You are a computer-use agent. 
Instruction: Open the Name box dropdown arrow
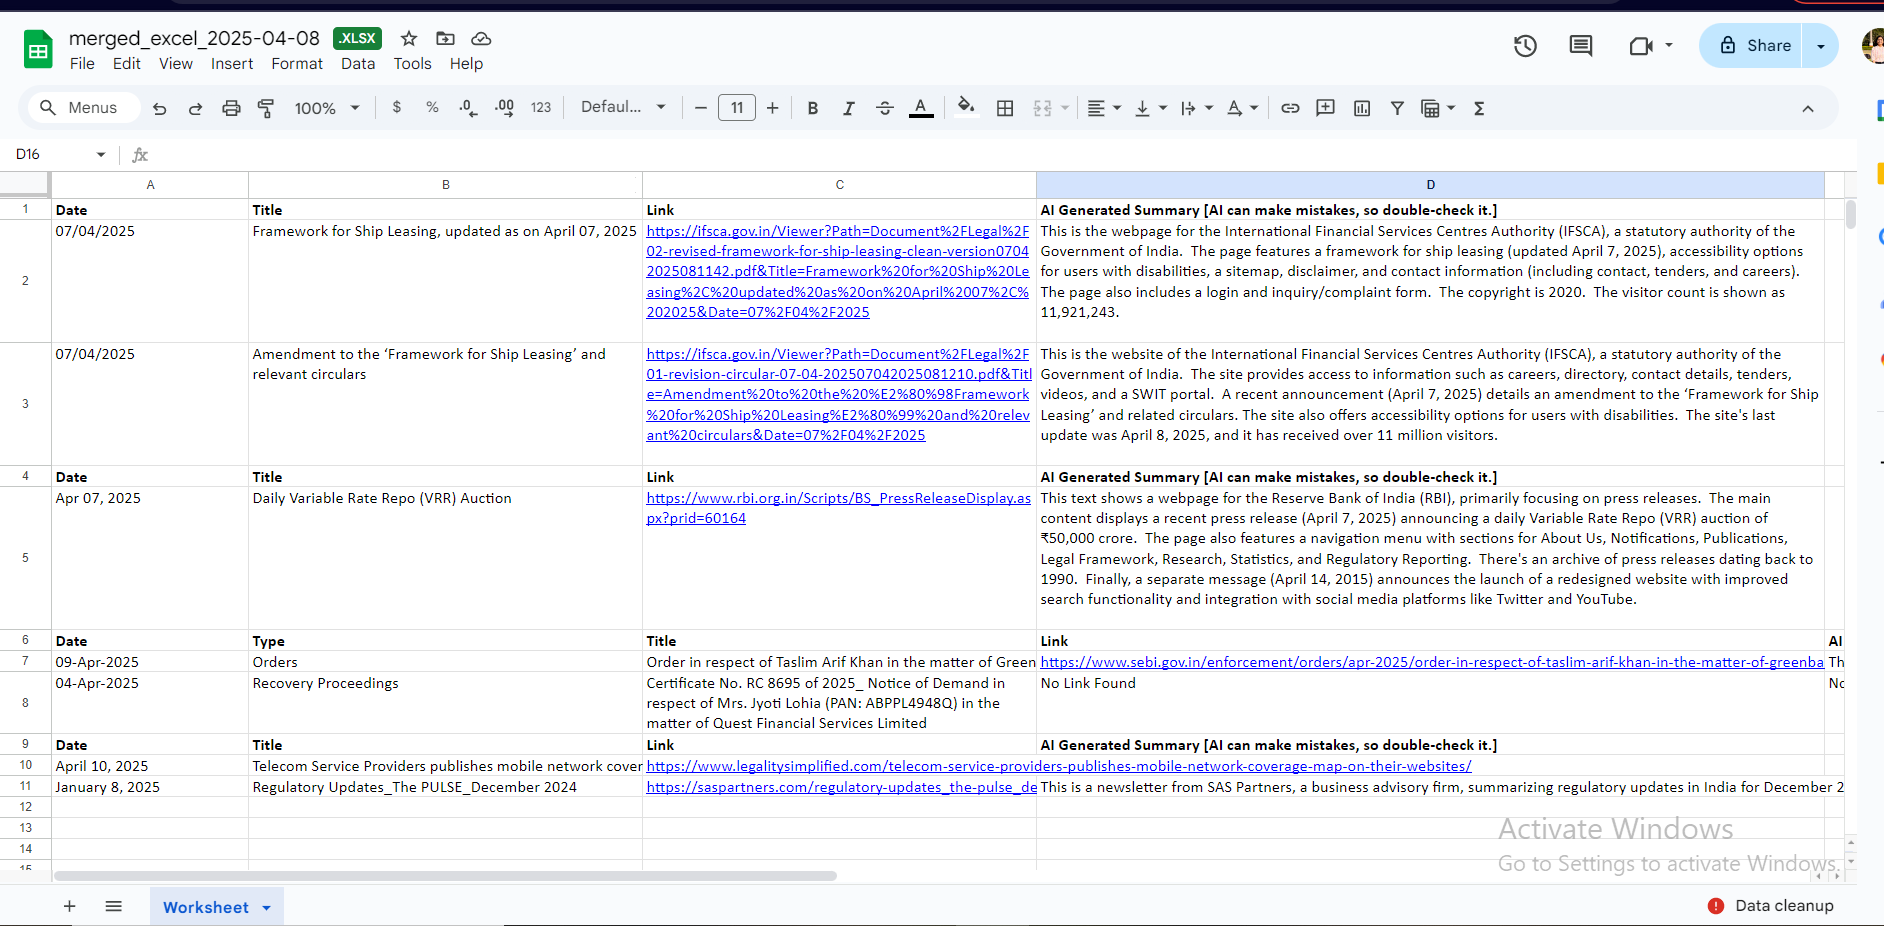tap(101, 154)
